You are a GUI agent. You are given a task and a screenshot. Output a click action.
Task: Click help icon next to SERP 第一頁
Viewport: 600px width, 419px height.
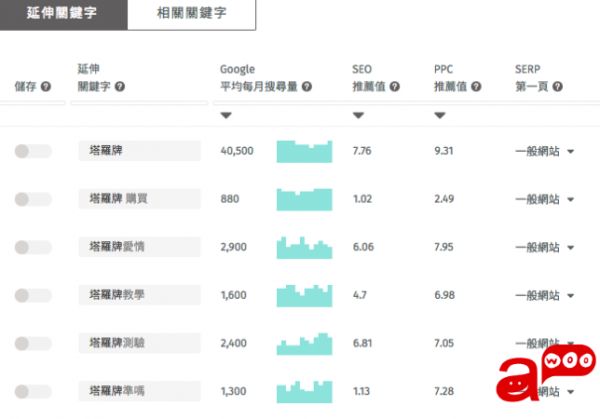(558, 86)
